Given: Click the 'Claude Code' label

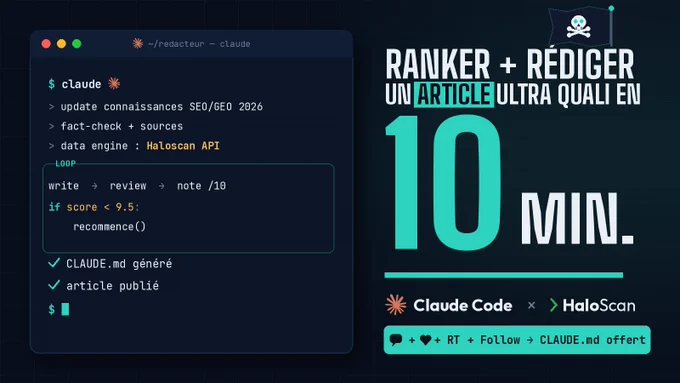Looking at the screenshot, I should [x=463, y=305].
